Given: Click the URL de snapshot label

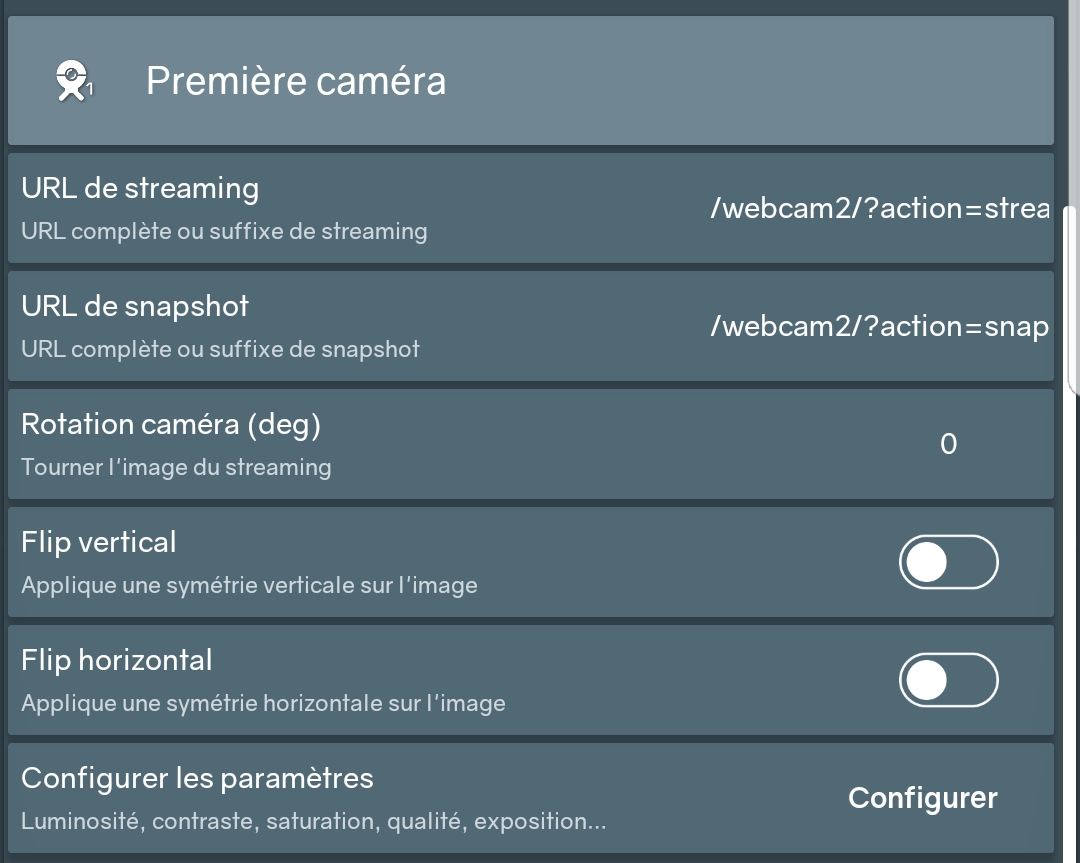Looking at the screenshot, I should point(135,306).
